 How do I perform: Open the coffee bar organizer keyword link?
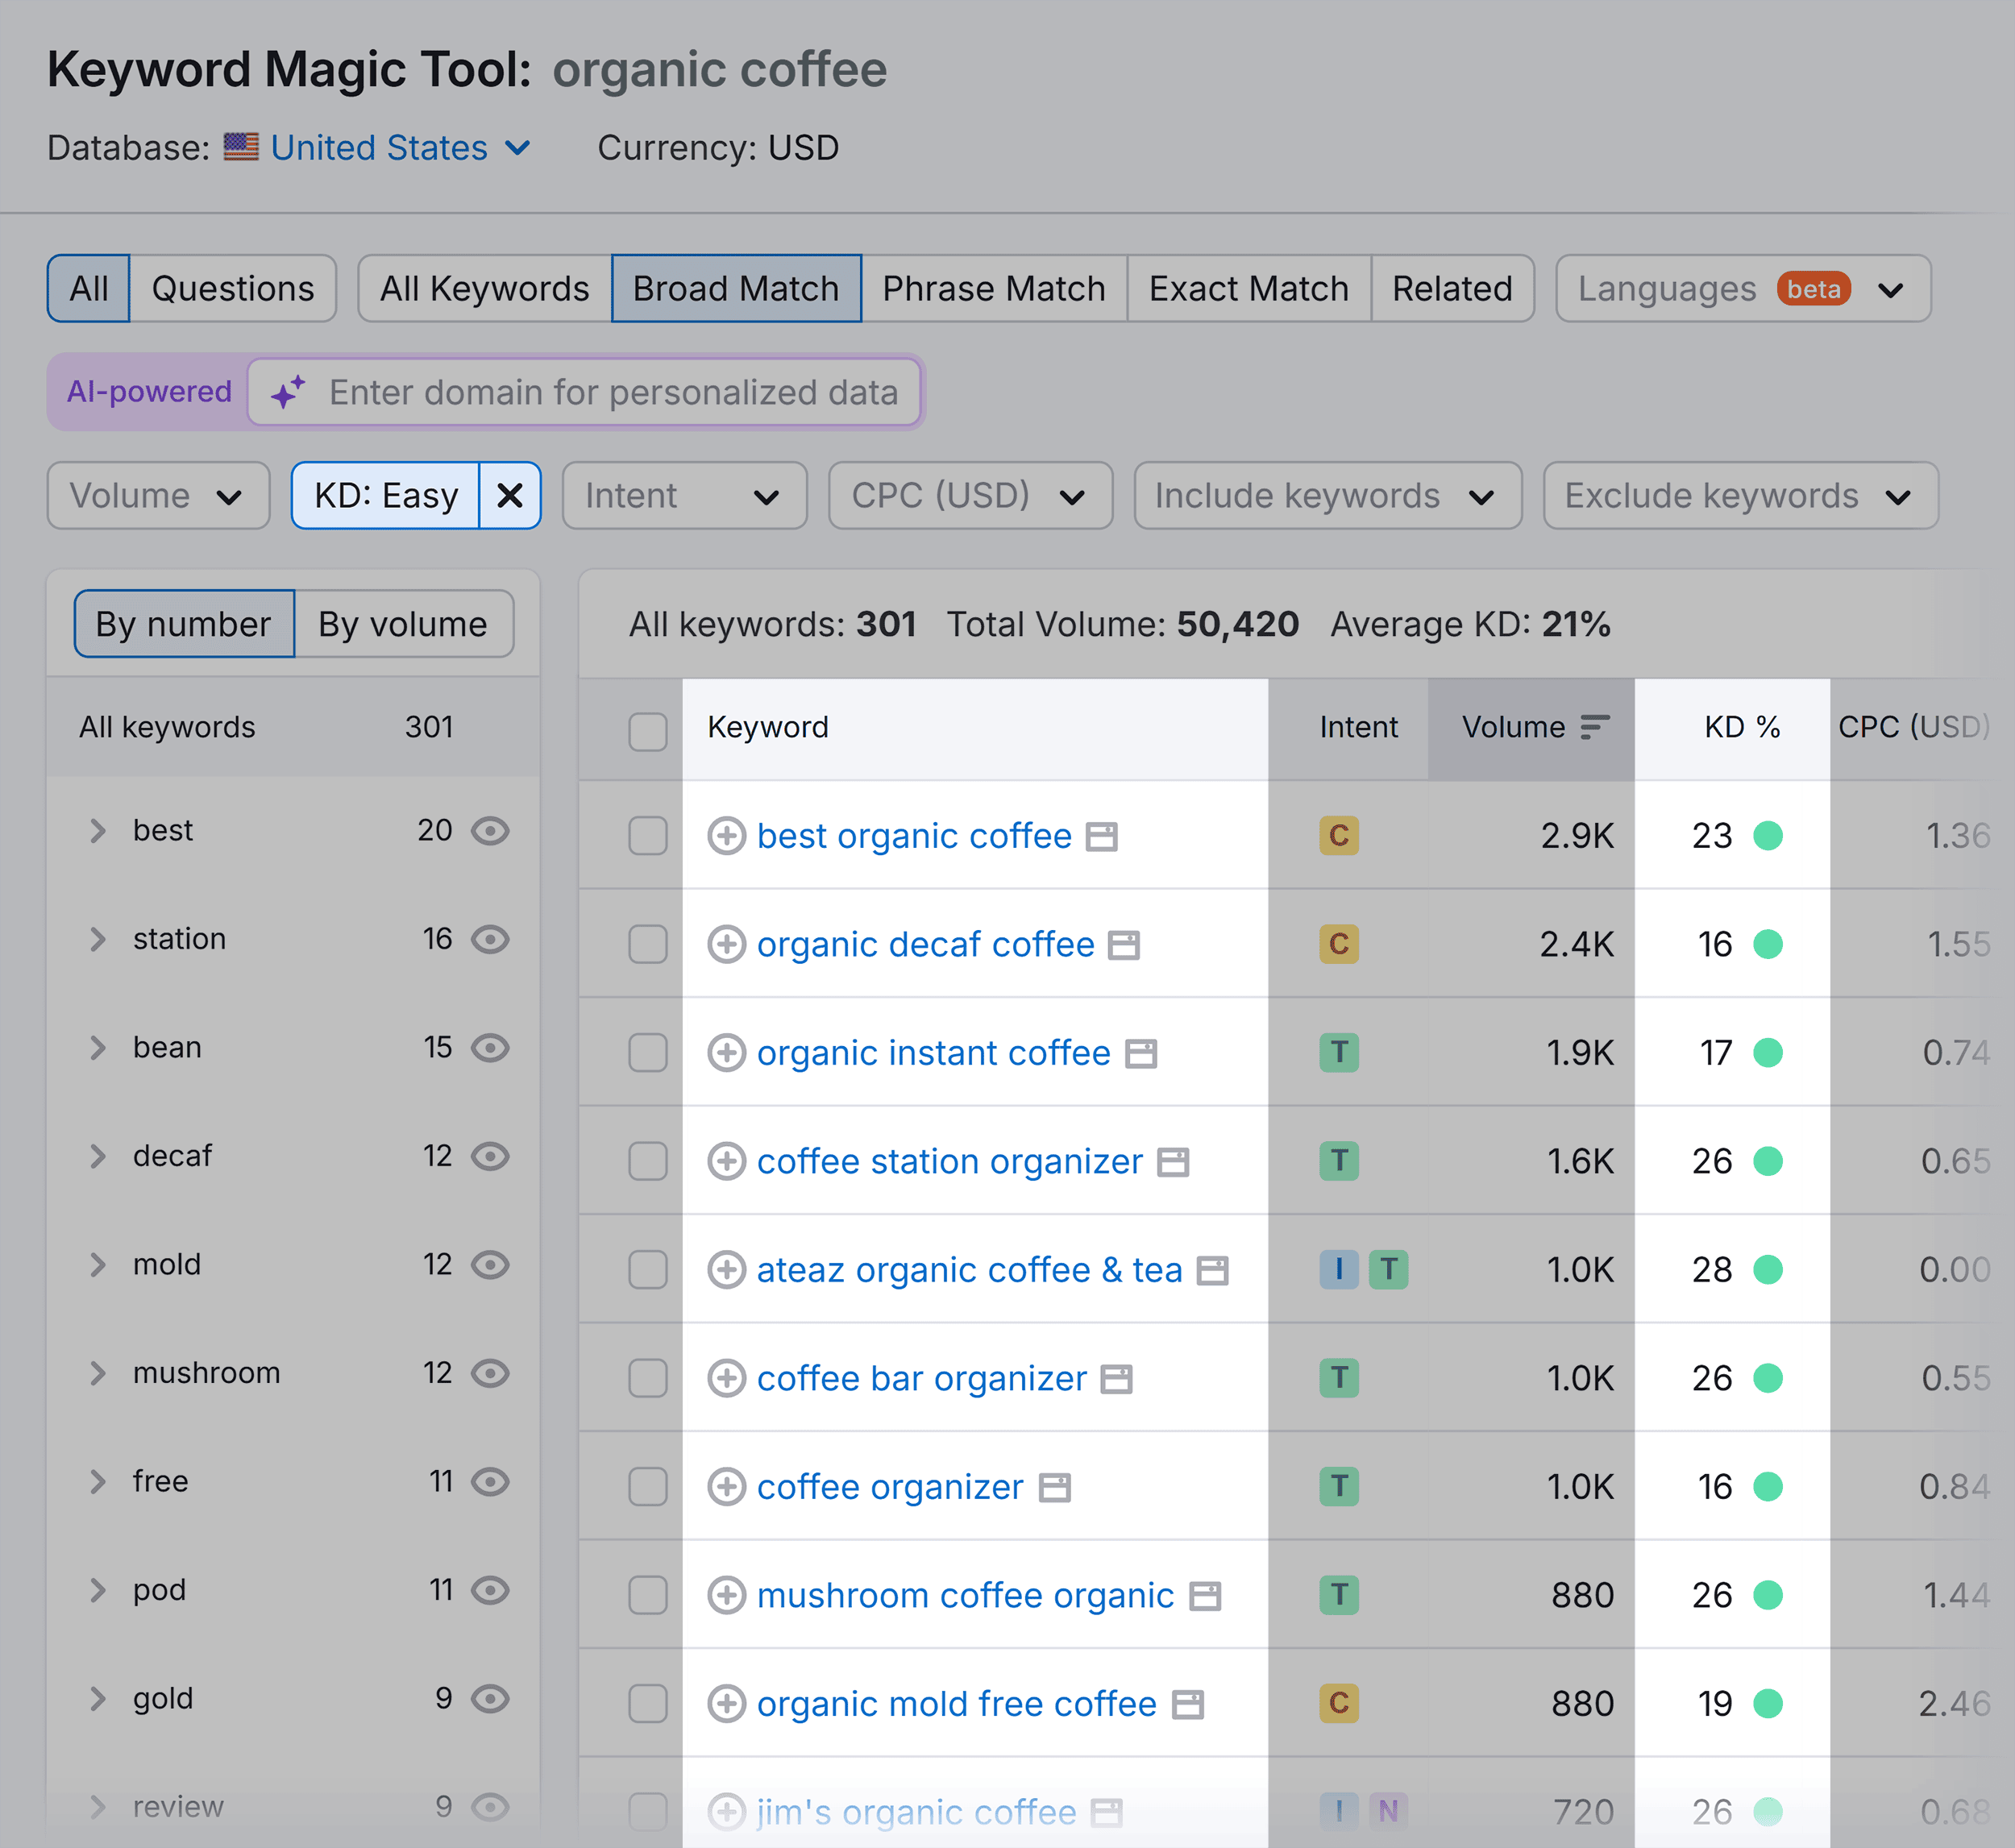pos(921,1378)
